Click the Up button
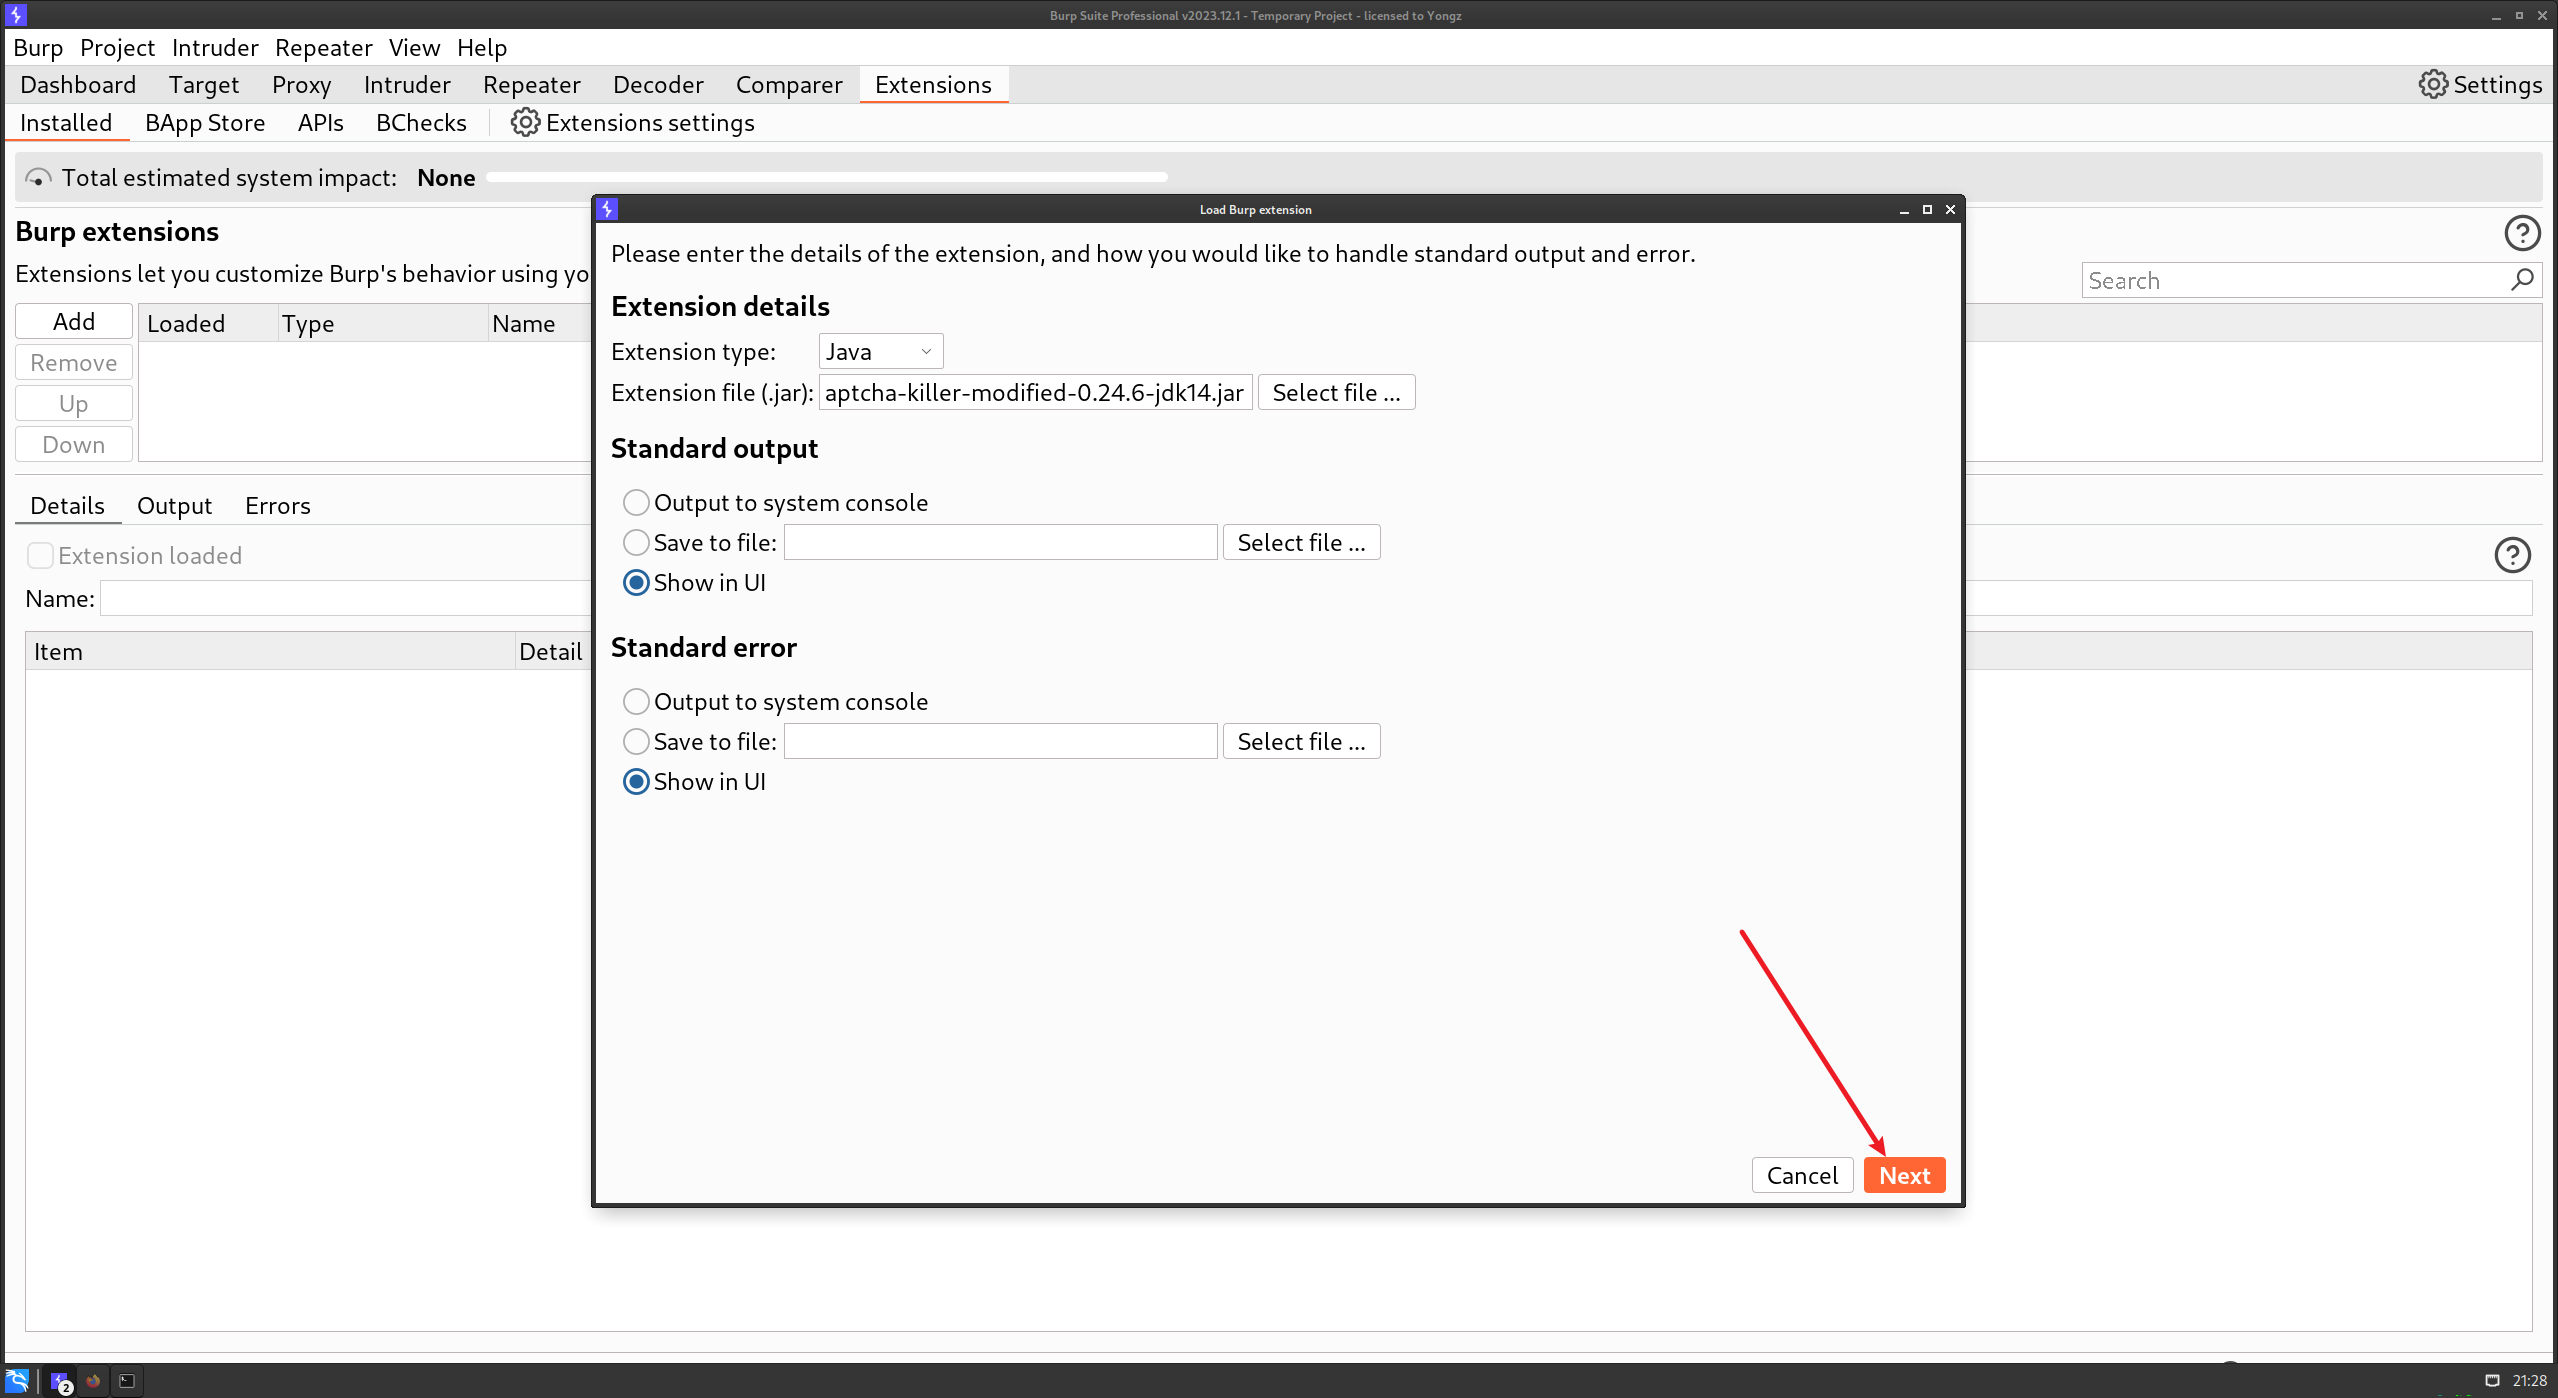2558x1398 pixels. tap(74, 403)
